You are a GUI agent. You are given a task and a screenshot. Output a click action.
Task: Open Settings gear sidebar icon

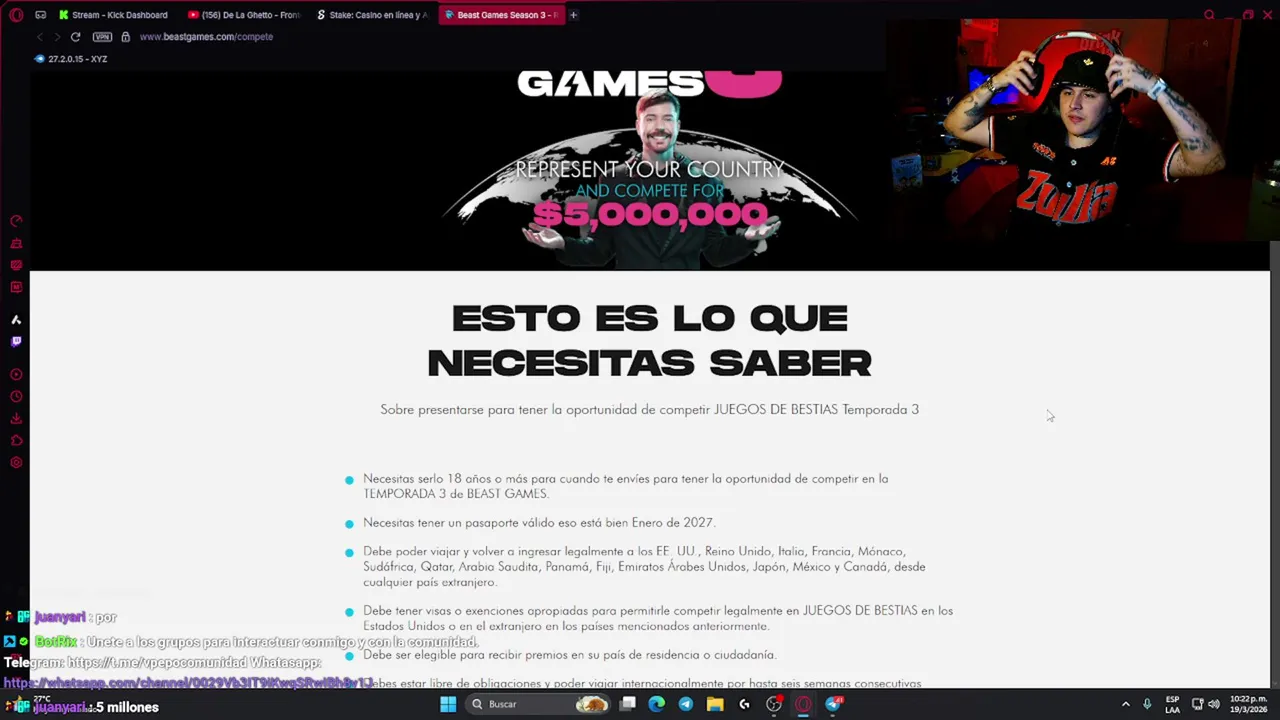16,463
